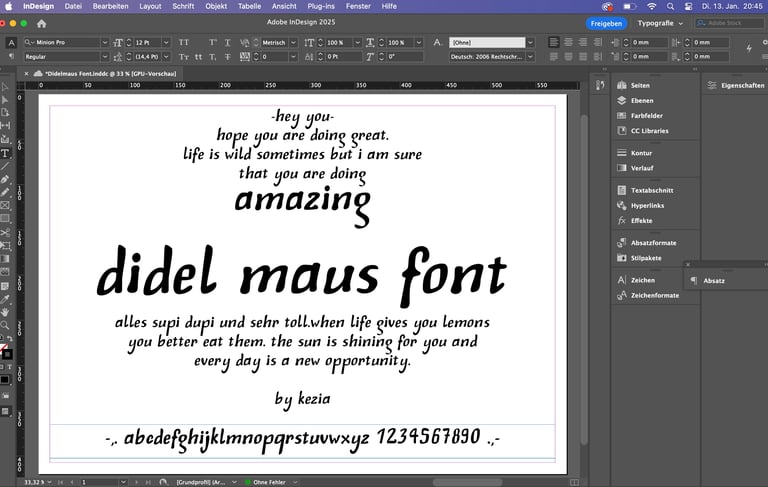Select the Gradient Swatch tool
This screenshot has height=487, width=768.
coord(5,259)
